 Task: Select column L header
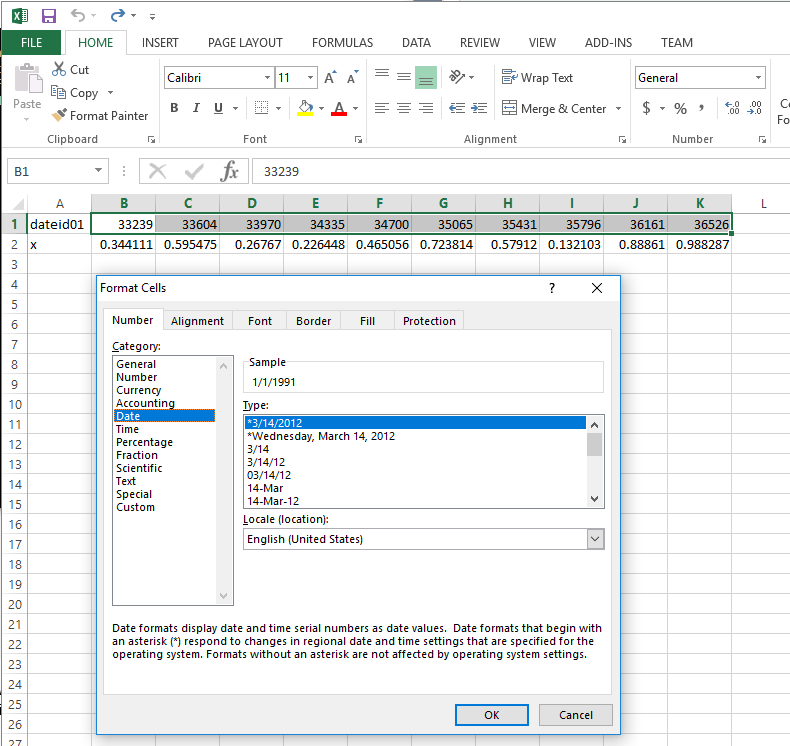pos(763,203)
